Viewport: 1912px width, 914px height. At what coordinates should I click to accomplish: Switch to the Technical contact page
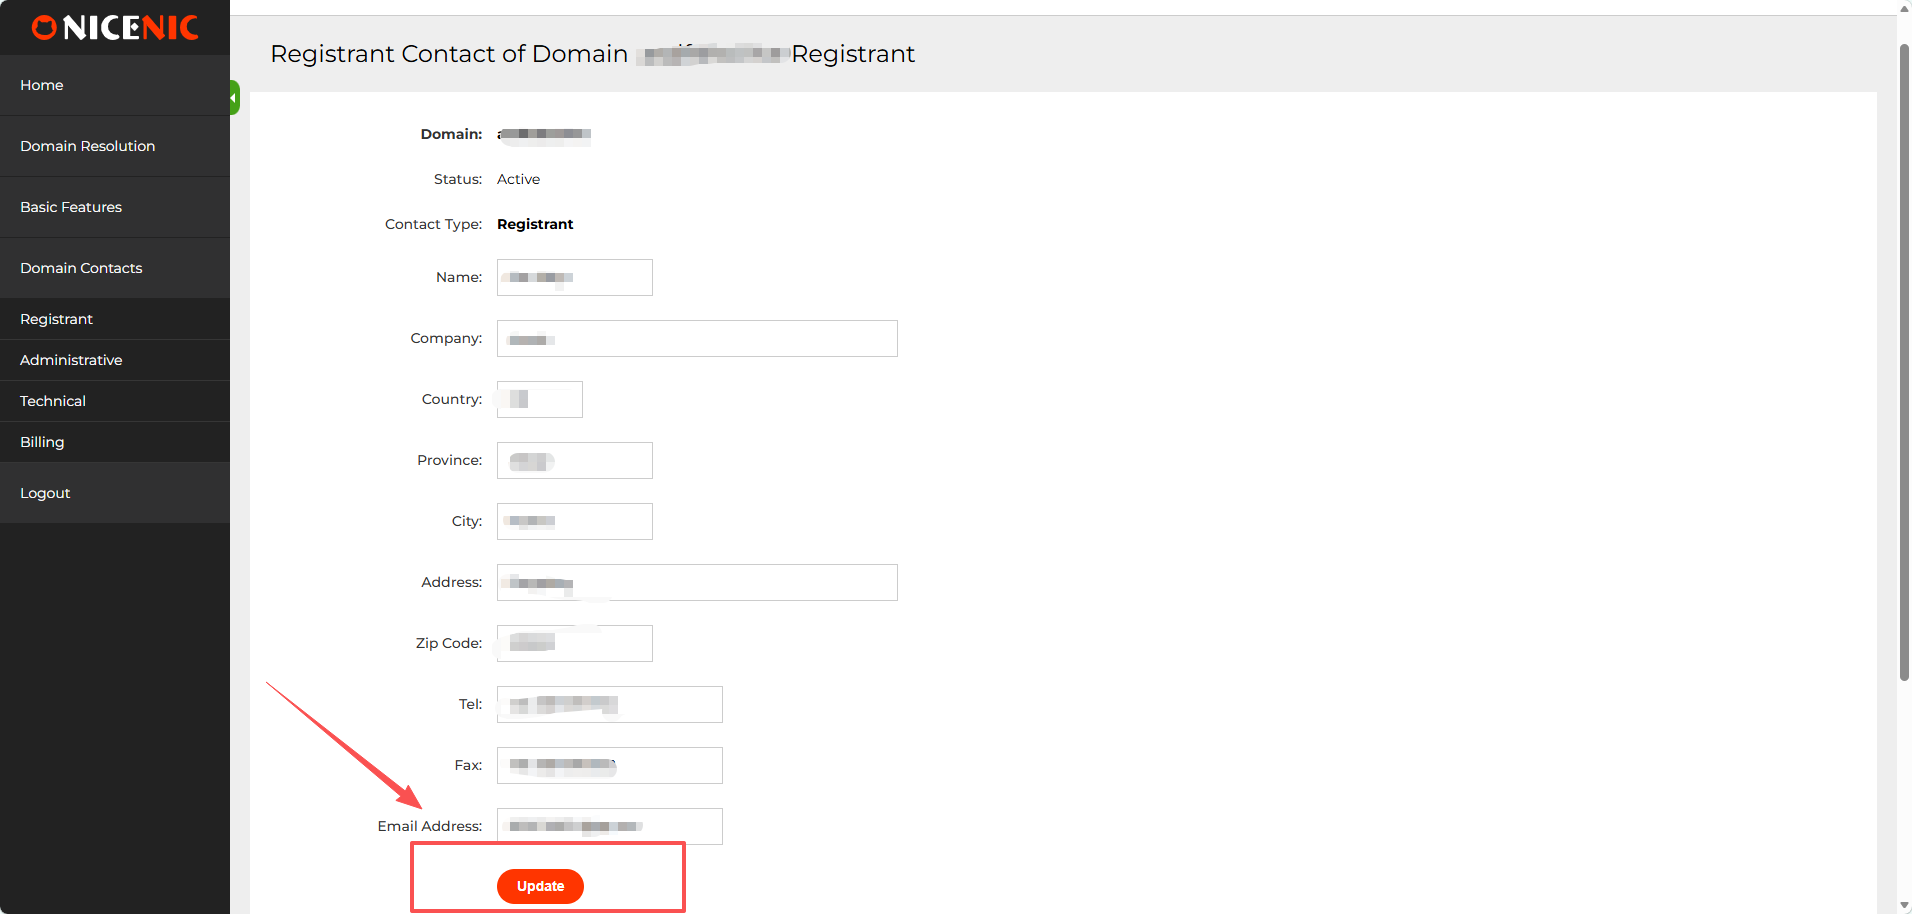pyautogui.click(x=53, y=401)
